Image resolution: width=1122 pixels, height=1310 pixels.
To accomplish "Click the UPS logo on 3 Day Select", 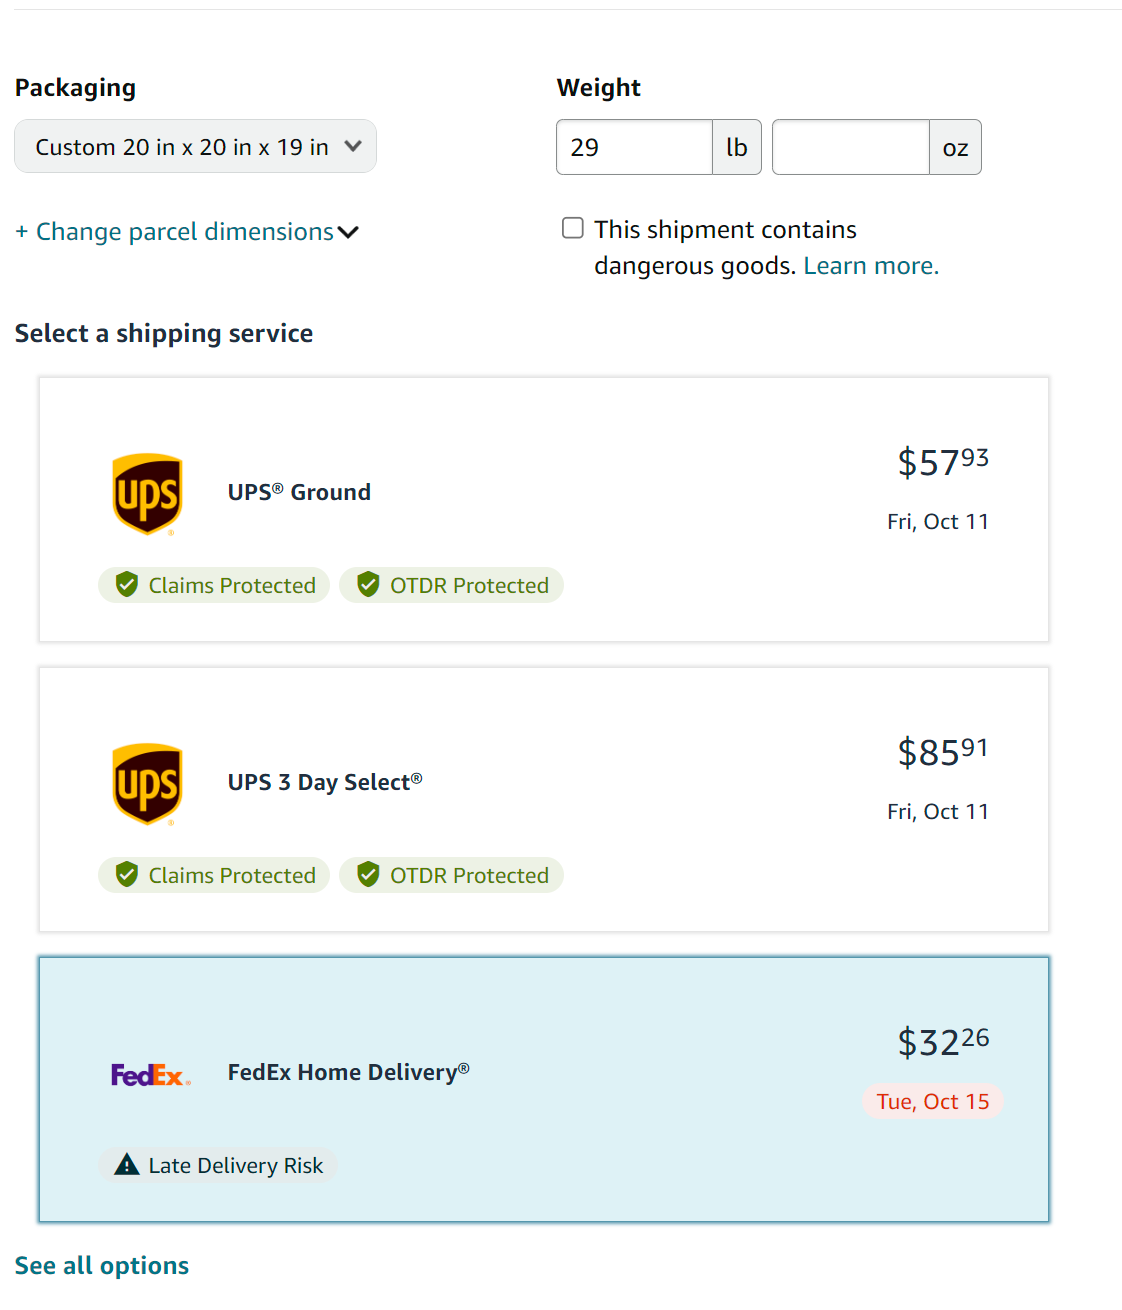I will 147,784.
